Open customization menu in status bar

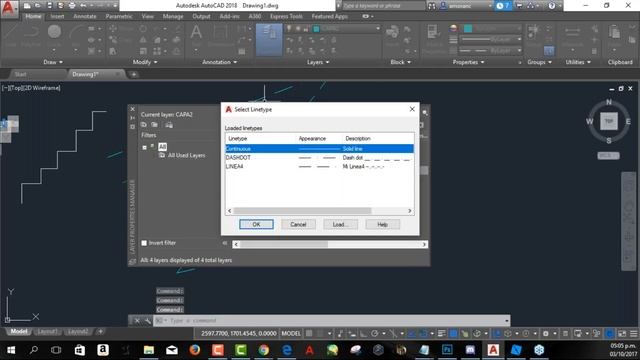(633, 333)
